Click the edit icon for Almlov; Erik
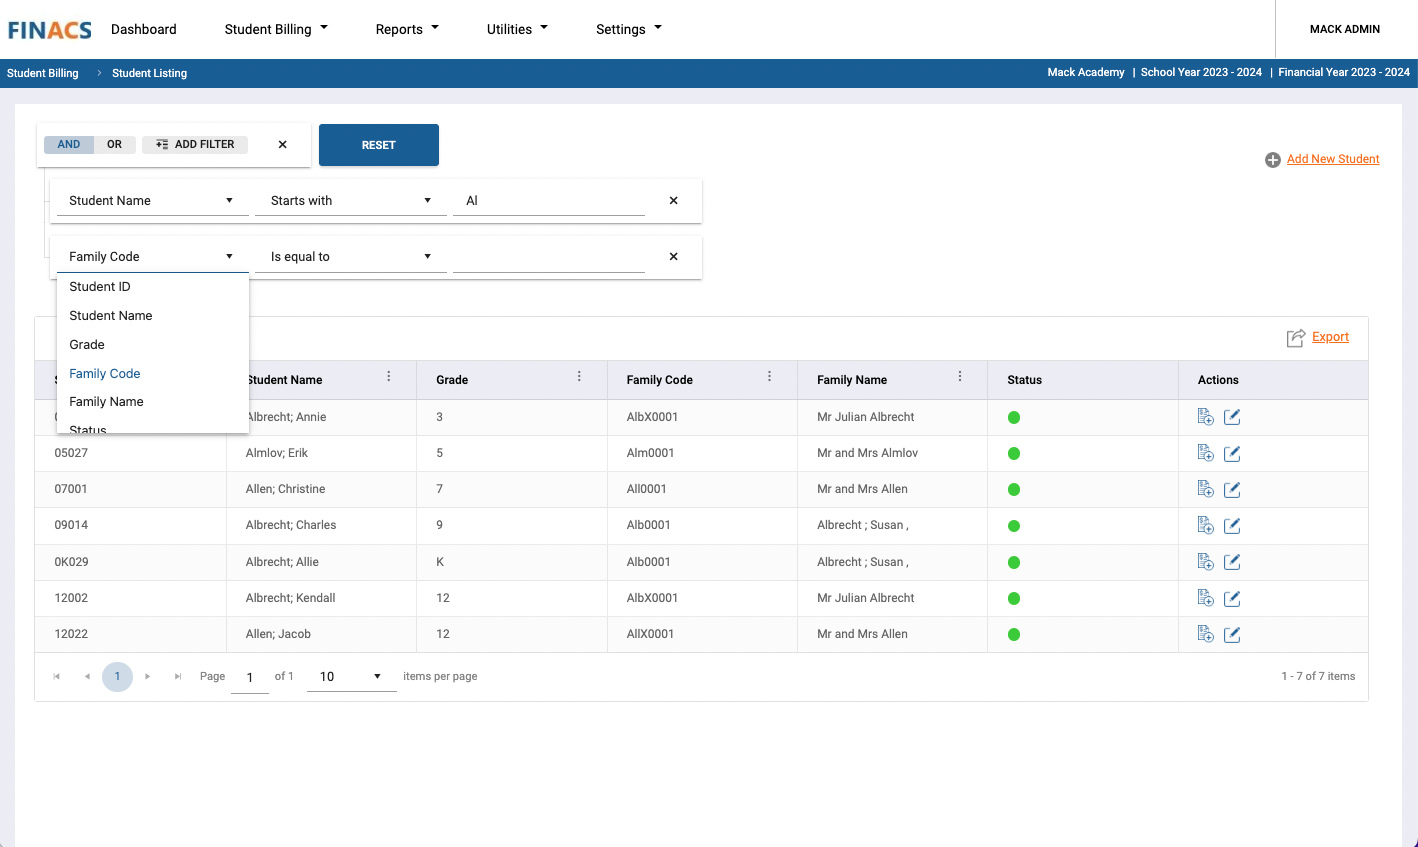 [1232, 454]
